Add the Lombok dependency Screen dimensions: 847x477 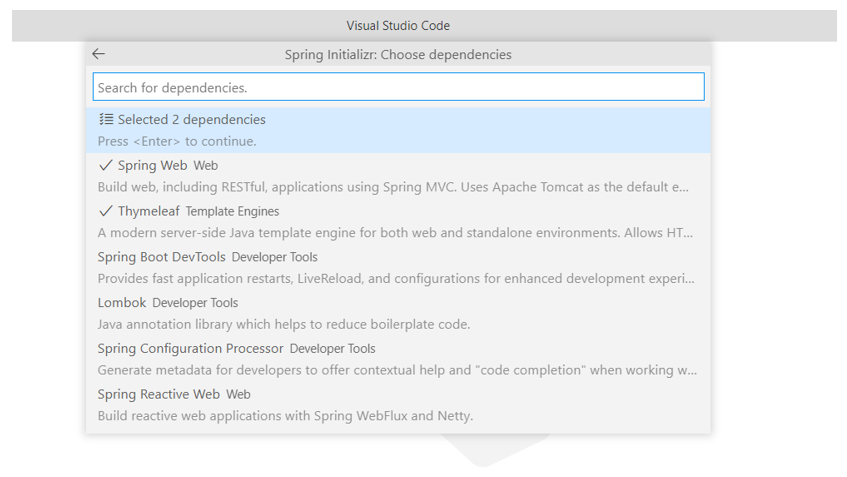pyautogui.click(x=398, y=313)
